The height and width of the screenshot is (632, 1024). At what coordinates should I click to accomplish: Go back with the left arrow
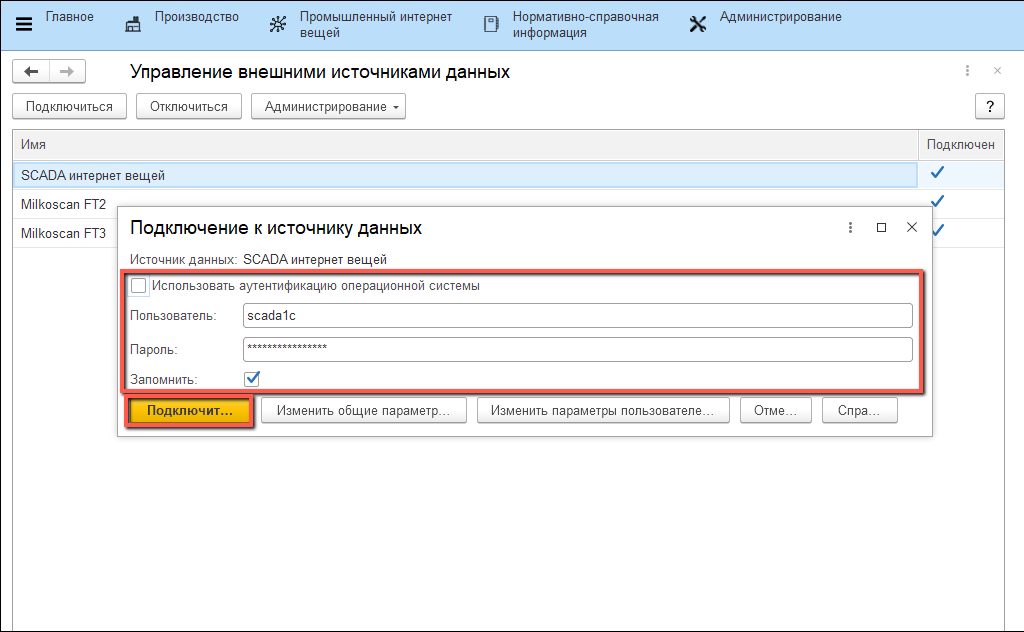[x=31, y=72]
